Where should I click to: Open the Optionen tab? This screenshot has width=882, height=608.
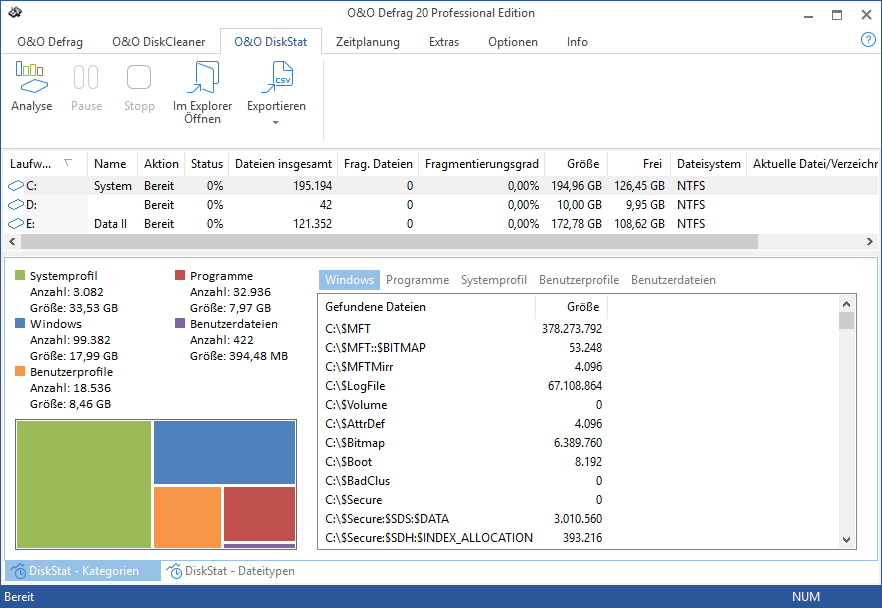[x=513, y=42]
